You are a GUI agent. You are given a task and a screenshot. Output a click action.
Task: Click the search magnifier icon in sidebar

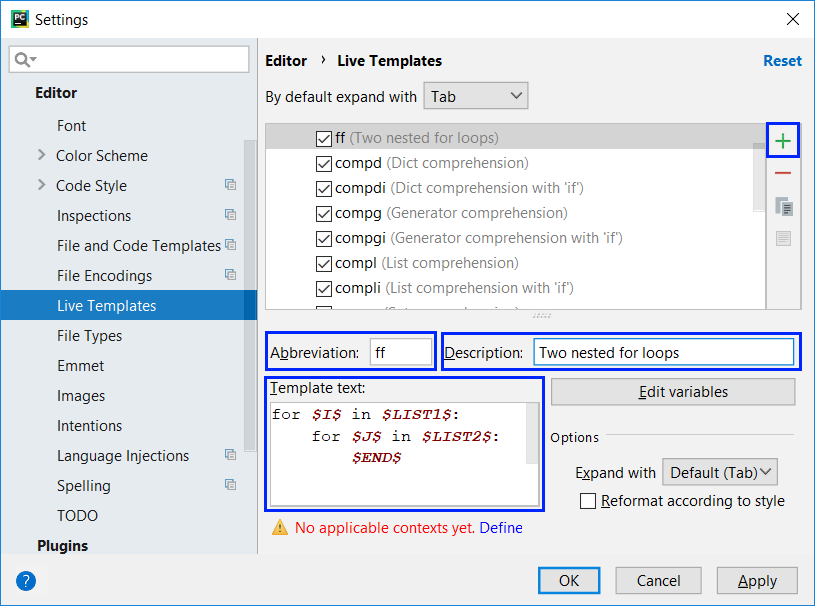click(22, 60)
